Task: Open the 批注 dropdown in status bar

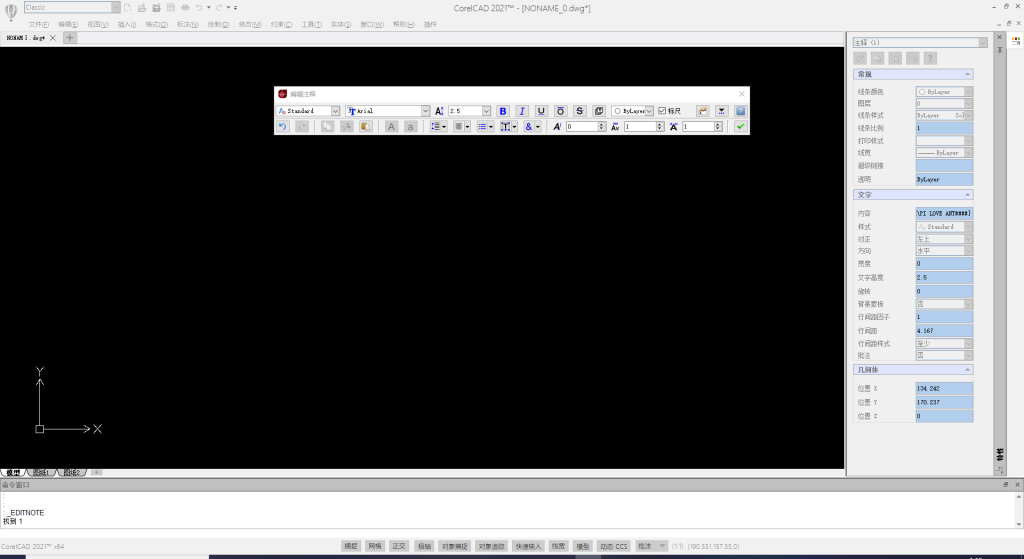Action: click(651, 546)
